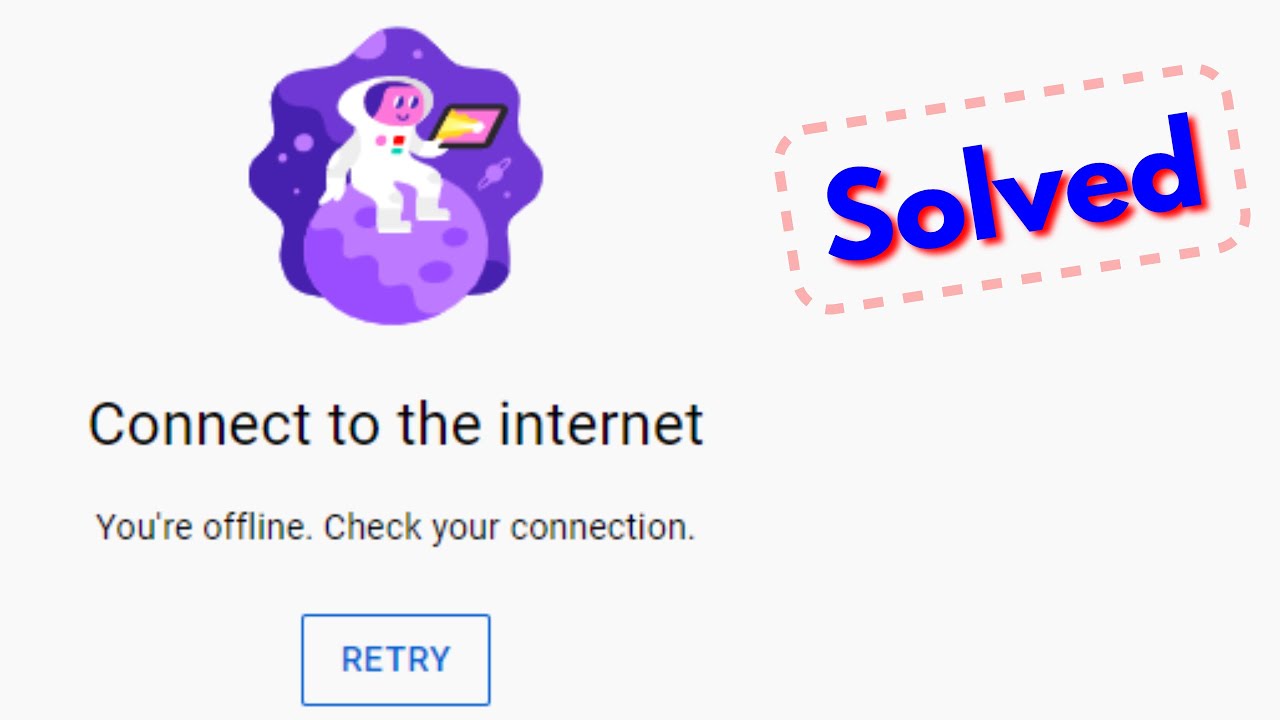Click the blue Solved text
This screenshot has height=720, width=1280.
point(1015,190)
